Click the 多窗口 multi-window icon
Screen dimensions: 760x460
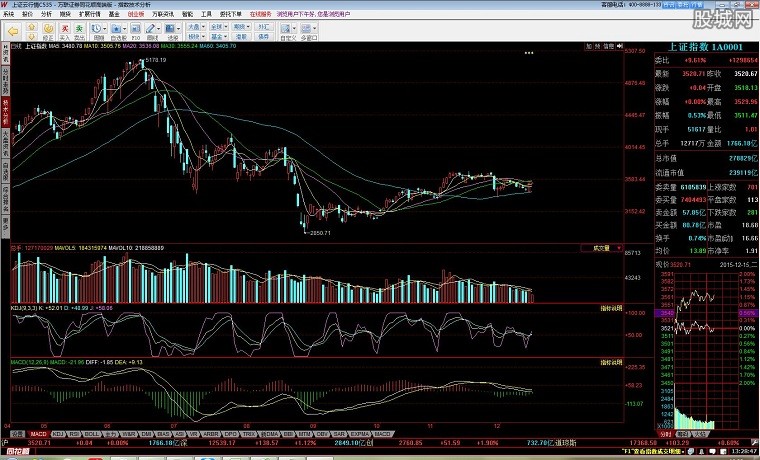371,30
